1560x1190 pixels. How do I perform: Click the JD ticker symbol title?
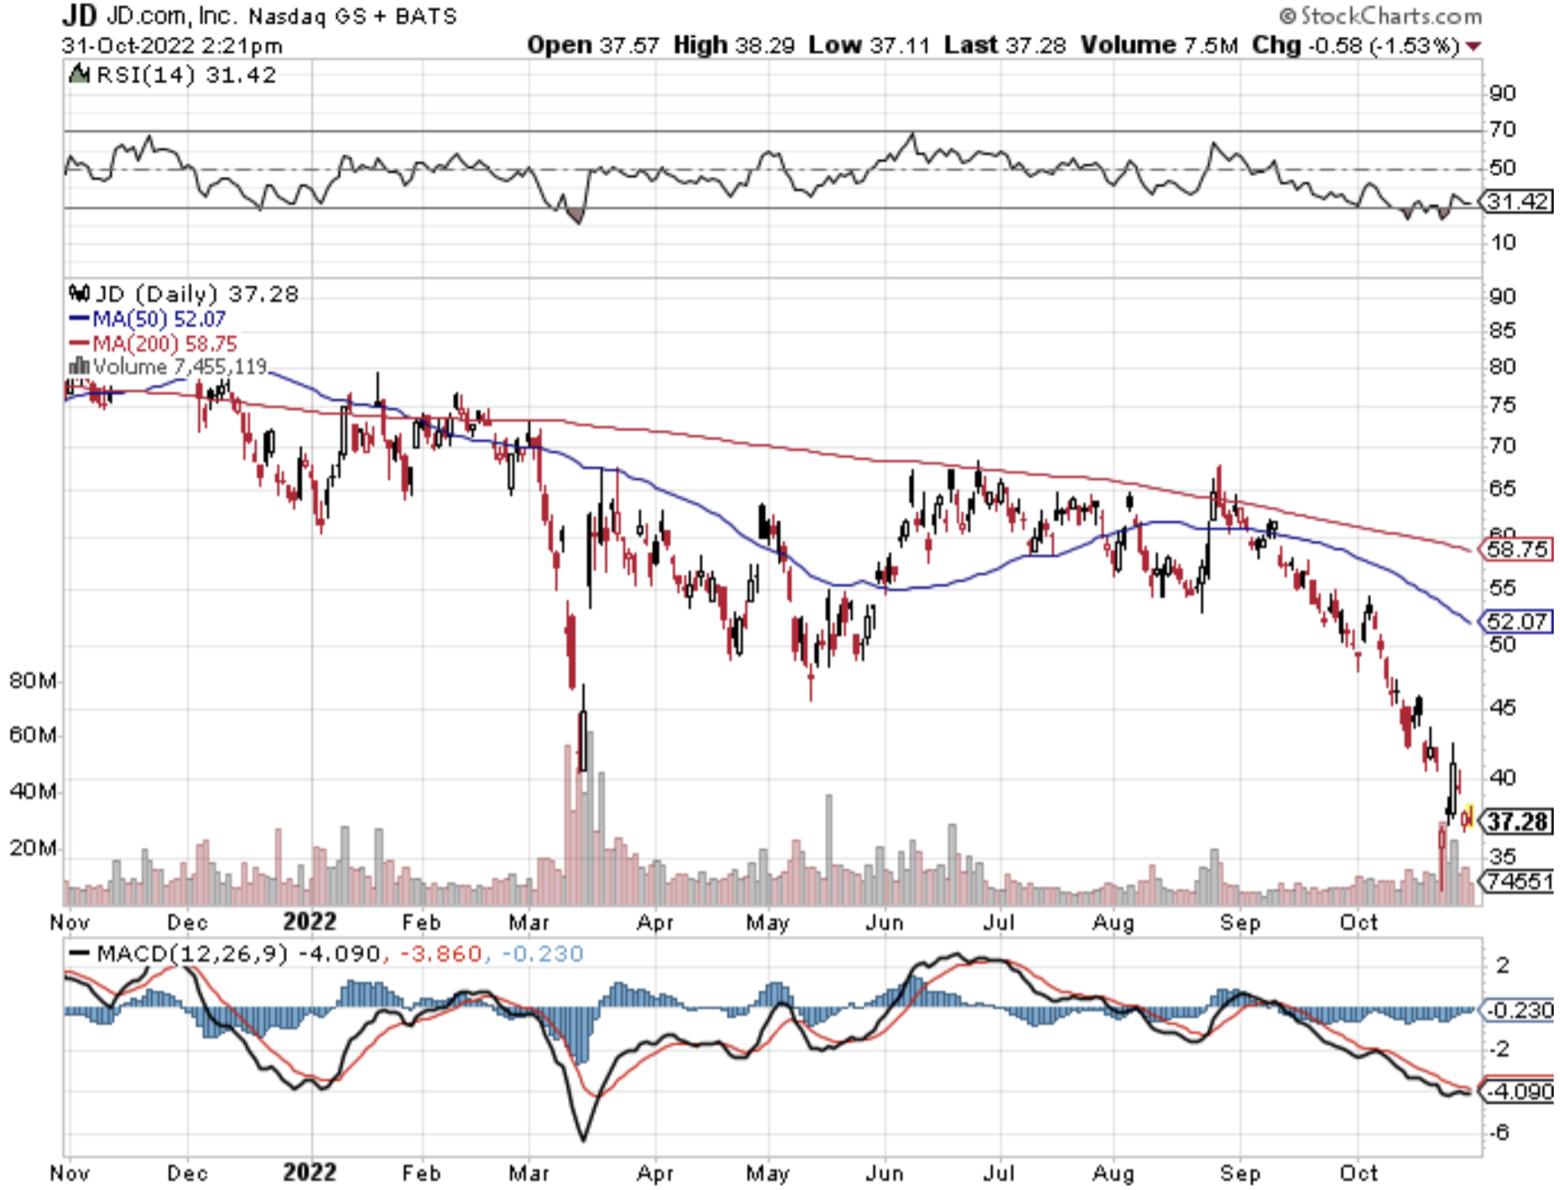[x=79, y=16]
